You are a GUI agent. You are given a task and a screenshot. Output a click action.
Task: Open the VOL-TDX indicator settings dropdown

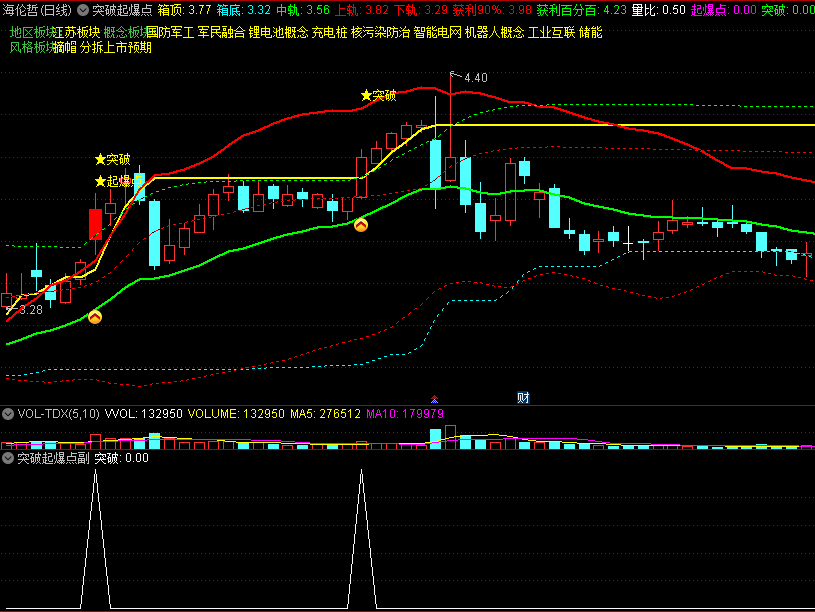pyautogui.click(x=8, y=414)
